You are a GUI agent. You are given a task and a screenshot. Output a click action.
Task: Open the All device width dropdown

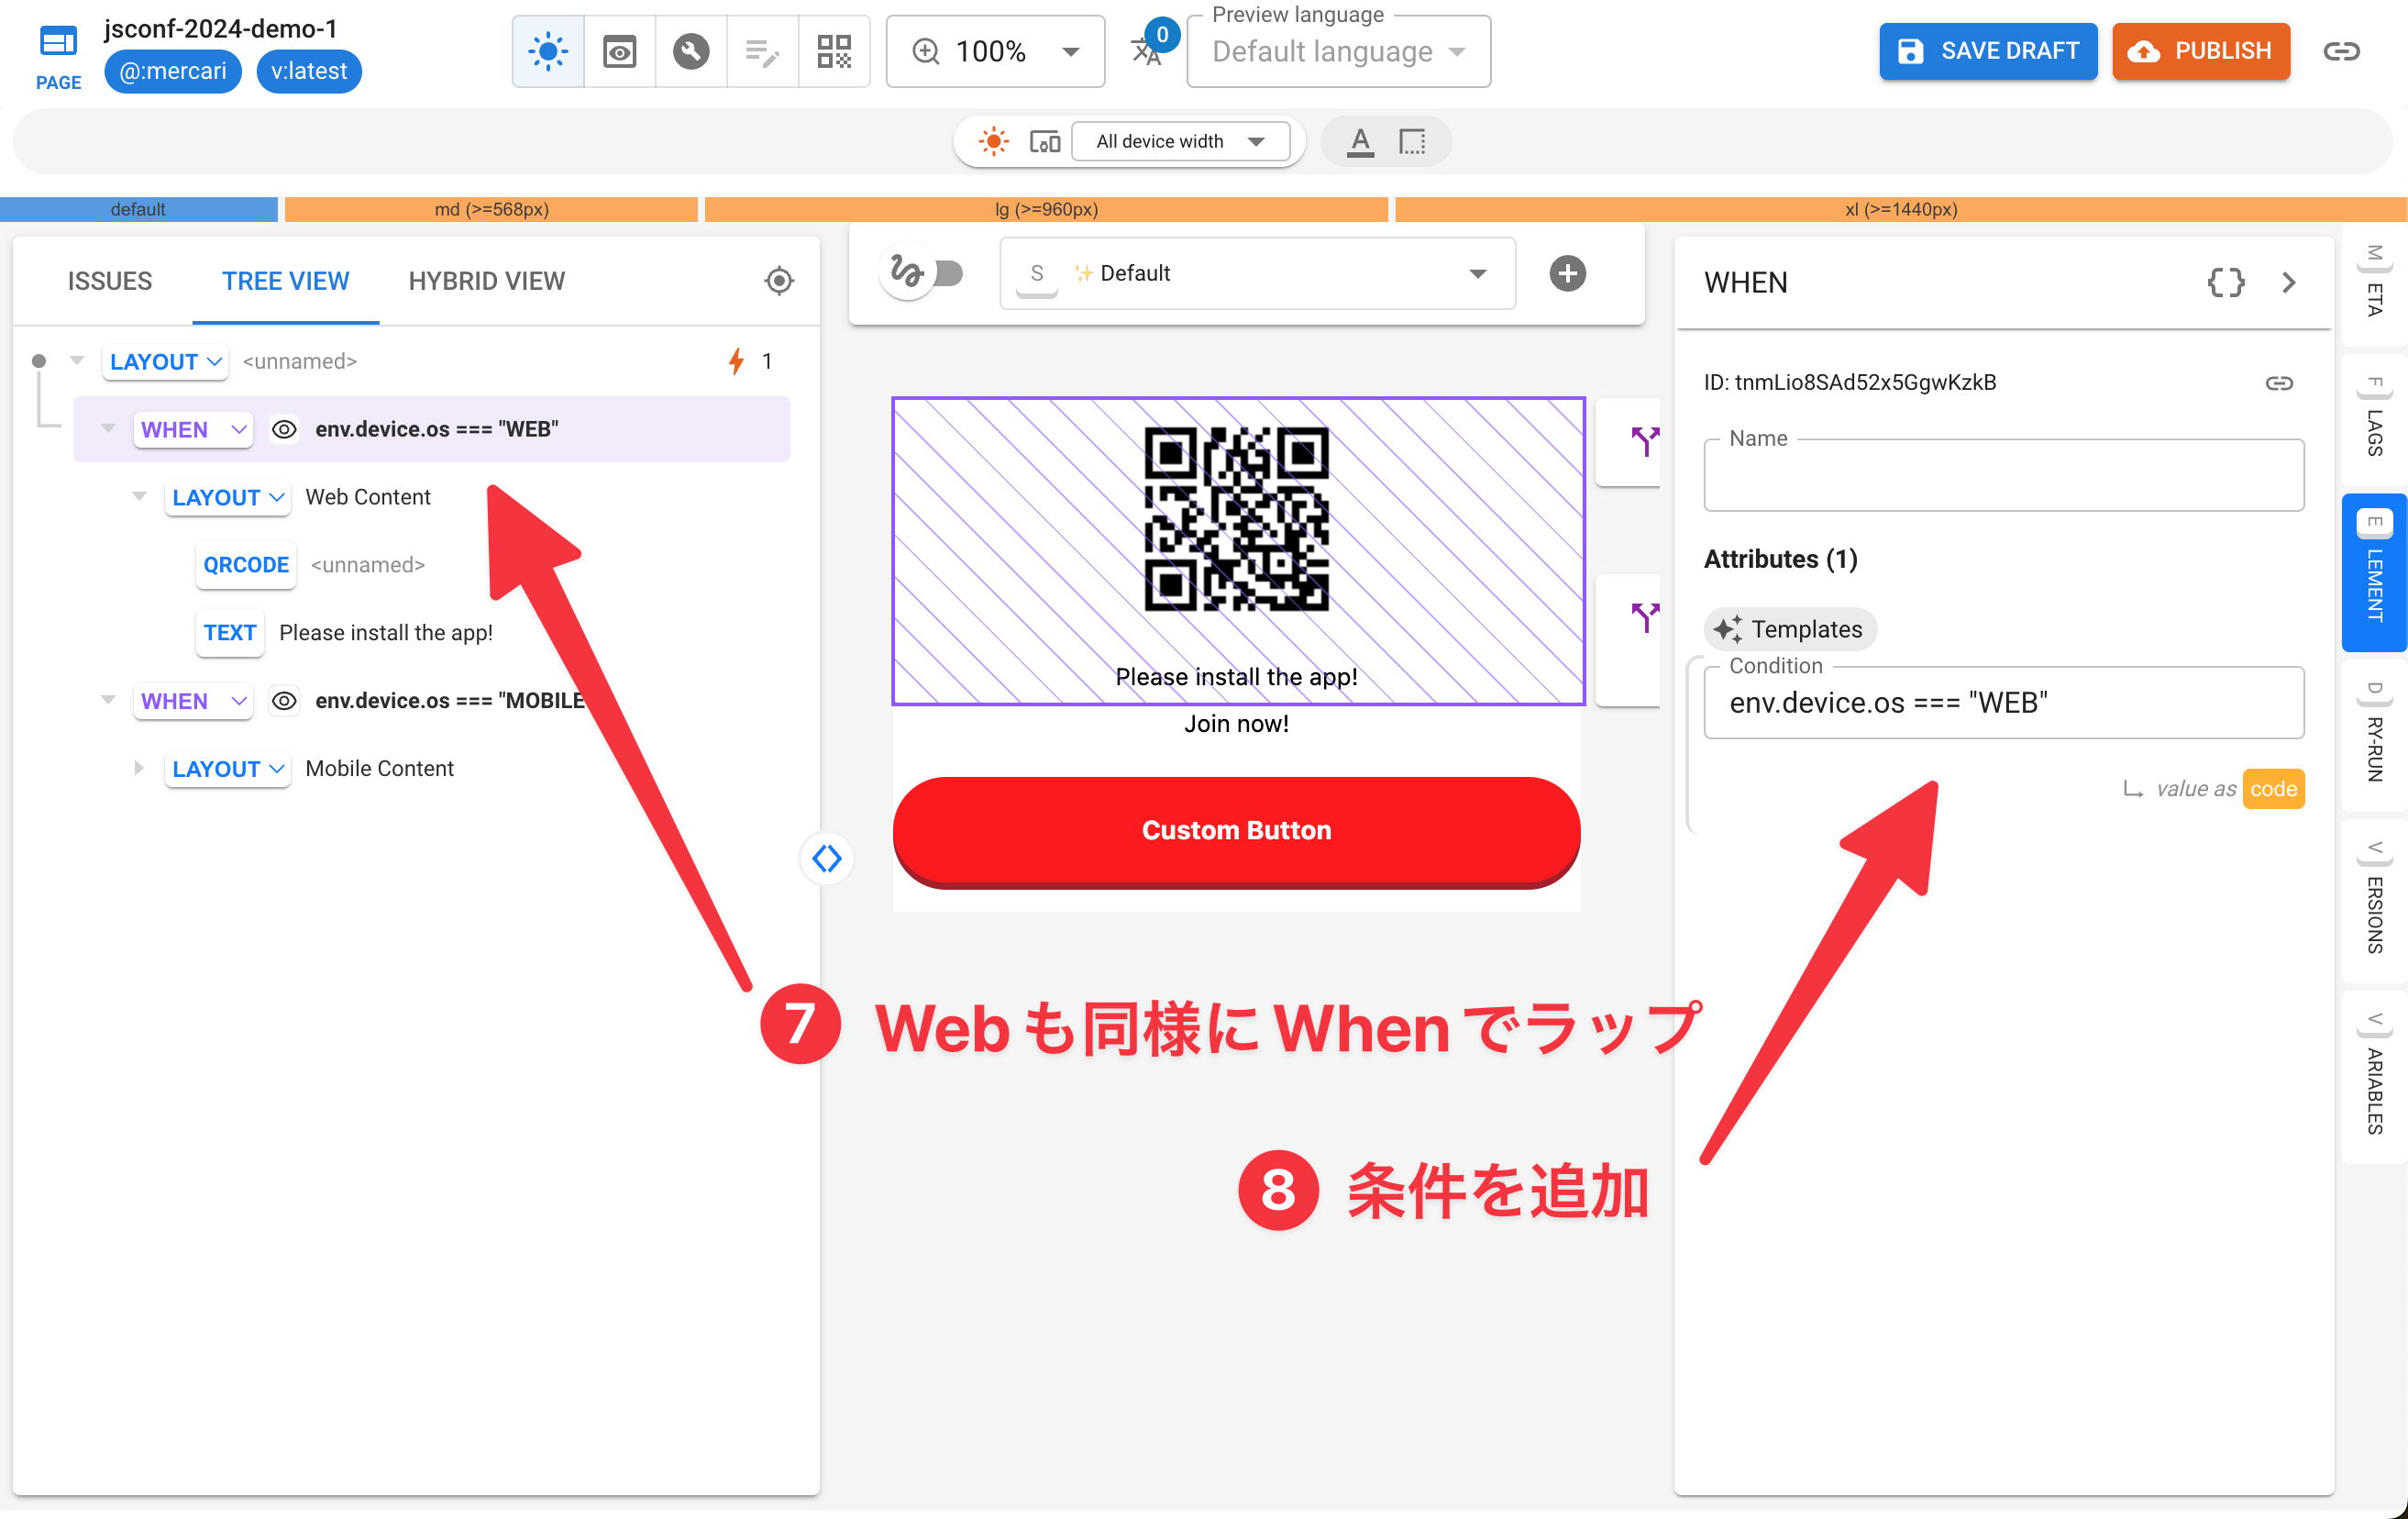pyautogui.click(x=1181, y=141)
